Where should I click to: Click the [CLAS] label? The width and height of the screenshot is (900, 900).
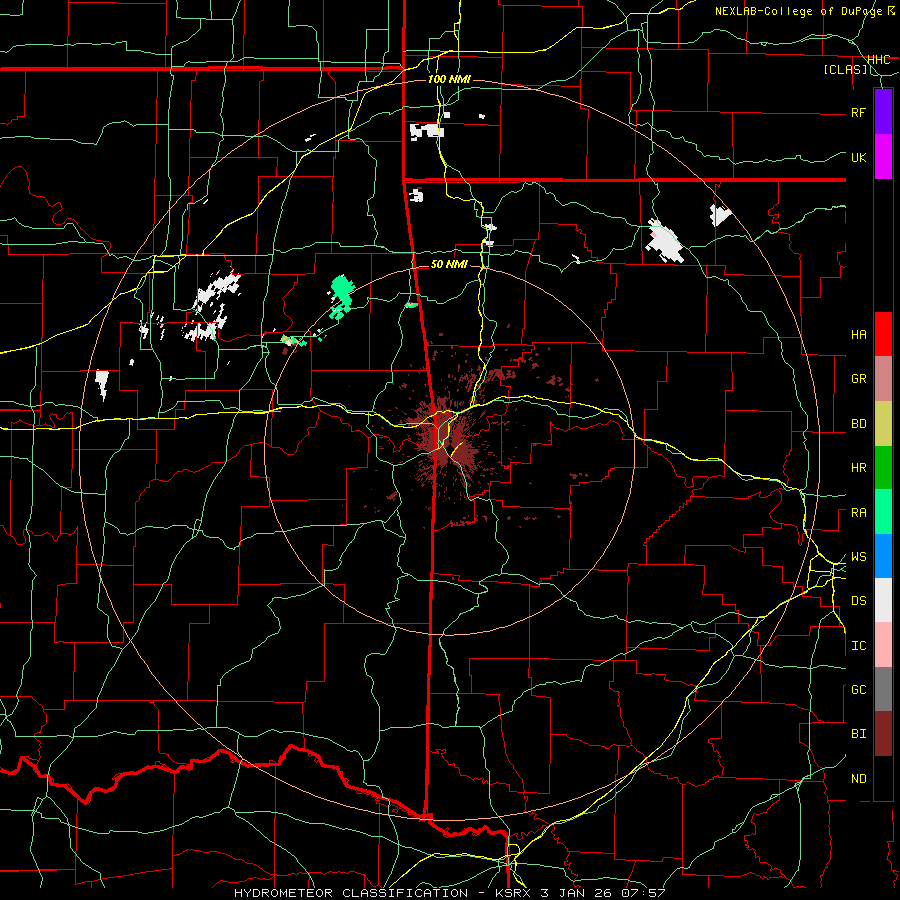(845, 70)
